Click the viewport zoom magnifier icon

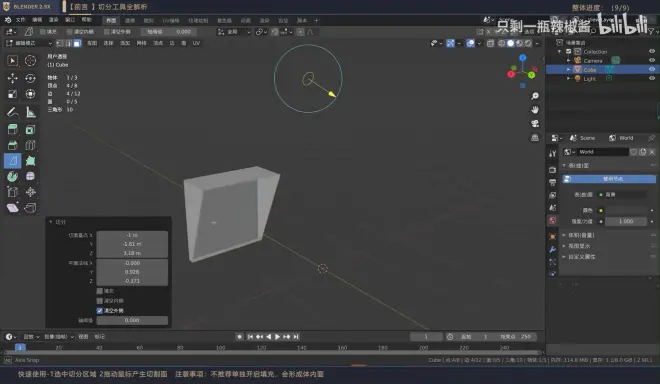[535, 96]
